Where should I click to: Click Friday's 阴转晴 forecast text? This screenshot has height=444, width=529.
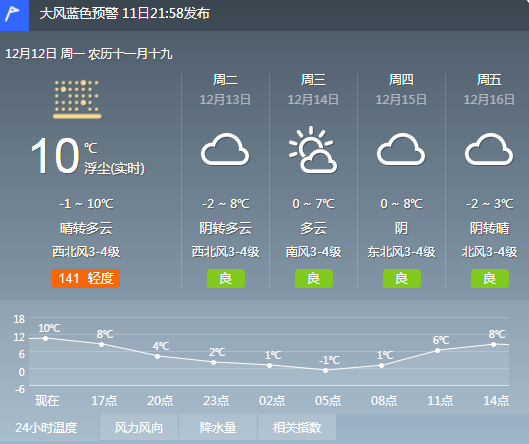coord(490,228)
